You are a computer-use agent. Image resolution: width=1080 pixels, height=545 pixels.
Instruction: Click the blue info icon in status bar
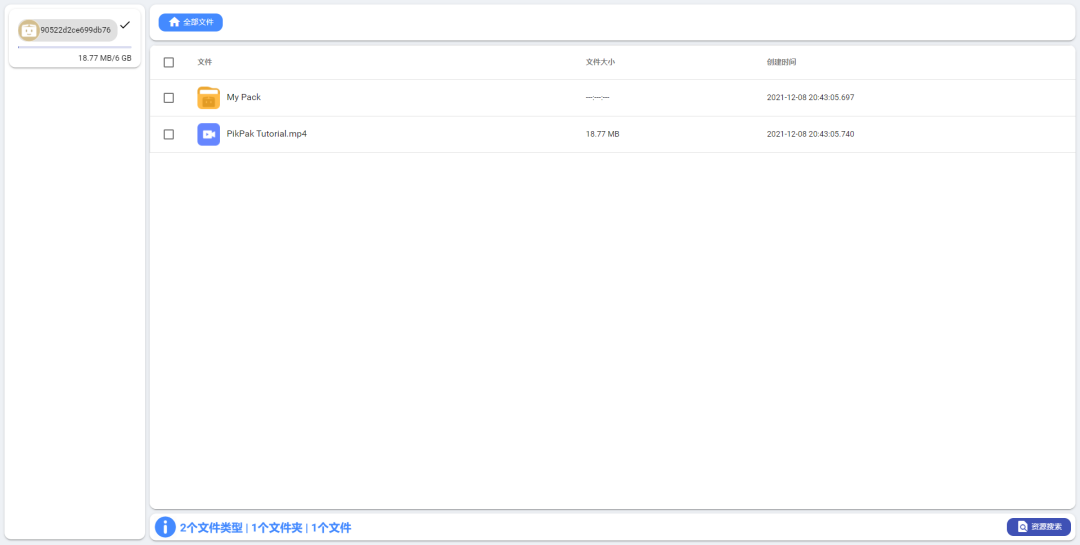point(165,527)
